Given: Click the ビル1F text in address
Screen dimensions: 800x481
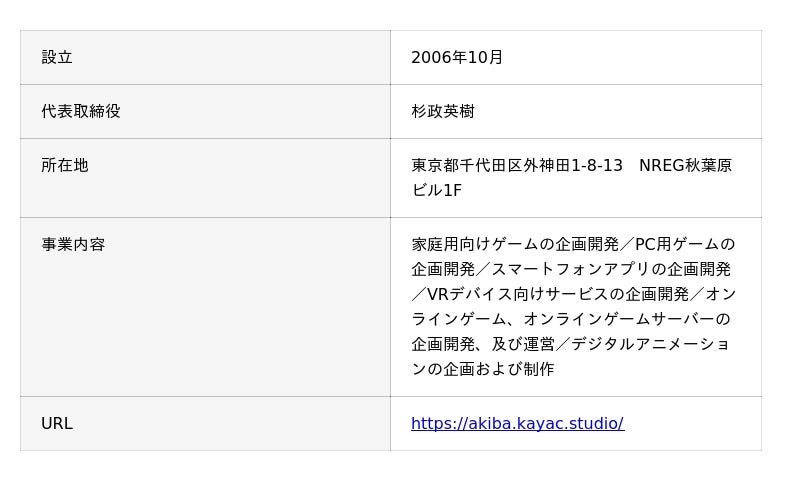Looking at the screenshot, I should tap(437, 190).
